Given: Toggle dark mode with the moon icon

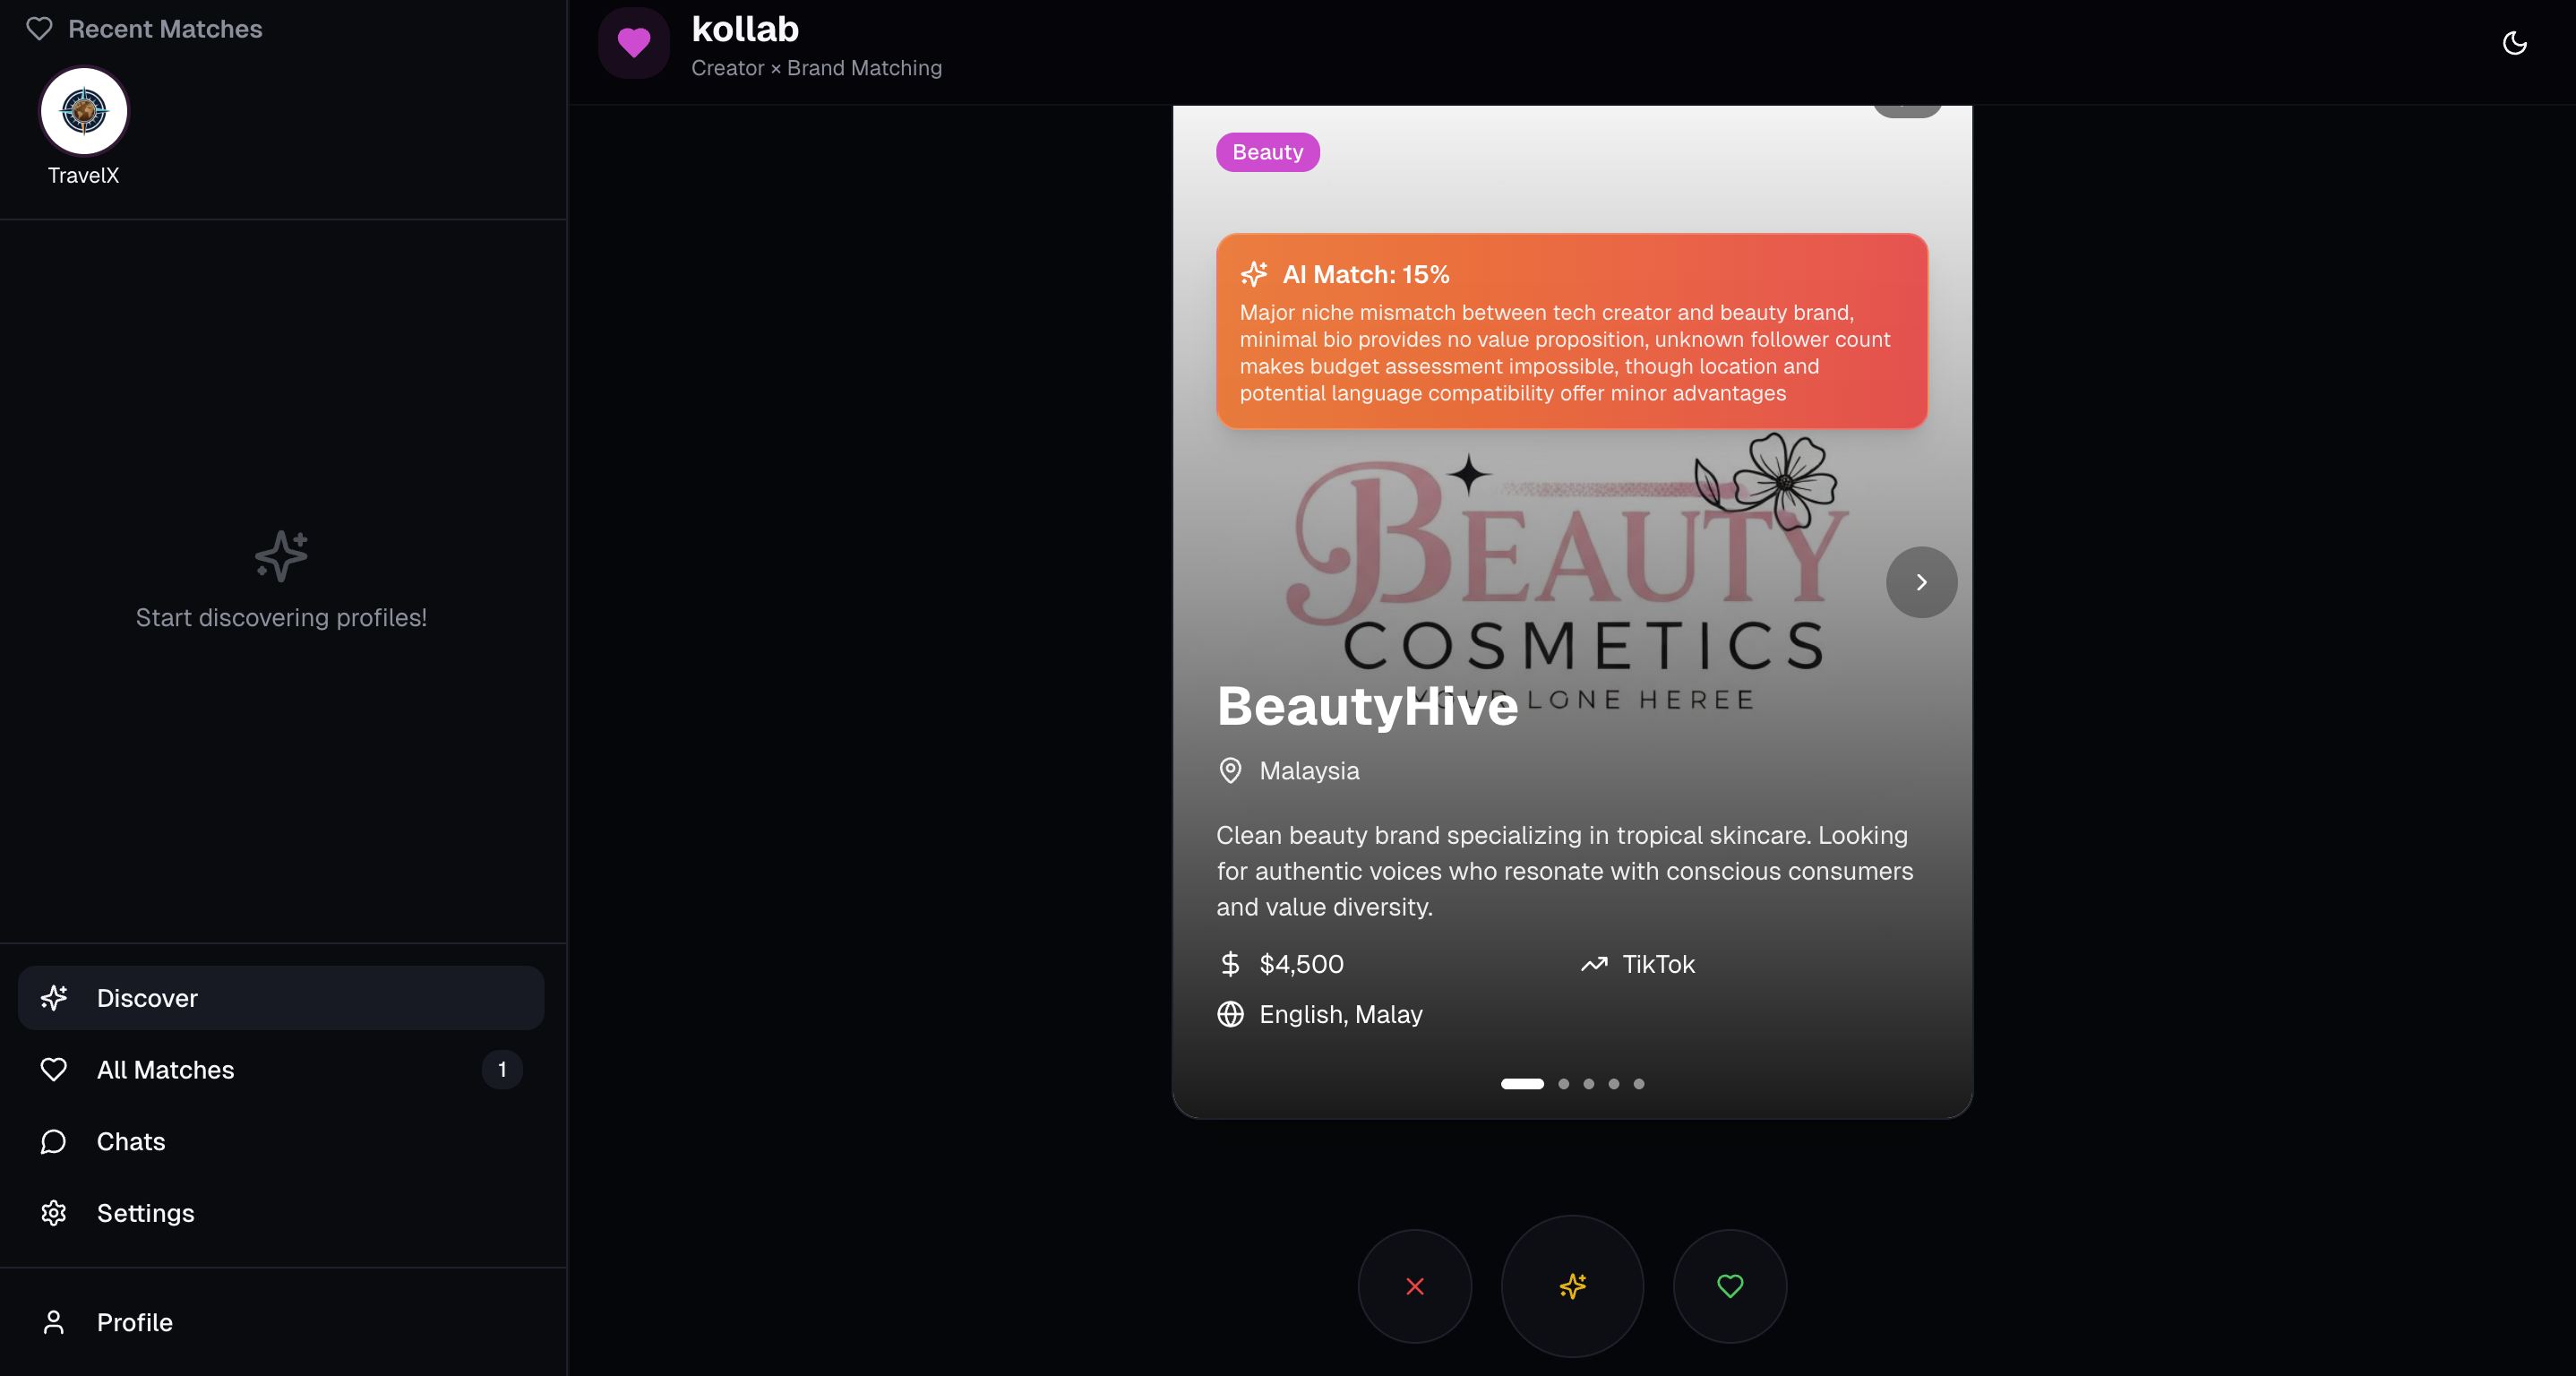Looking at the screenshot, I should tap(2514, 43).
